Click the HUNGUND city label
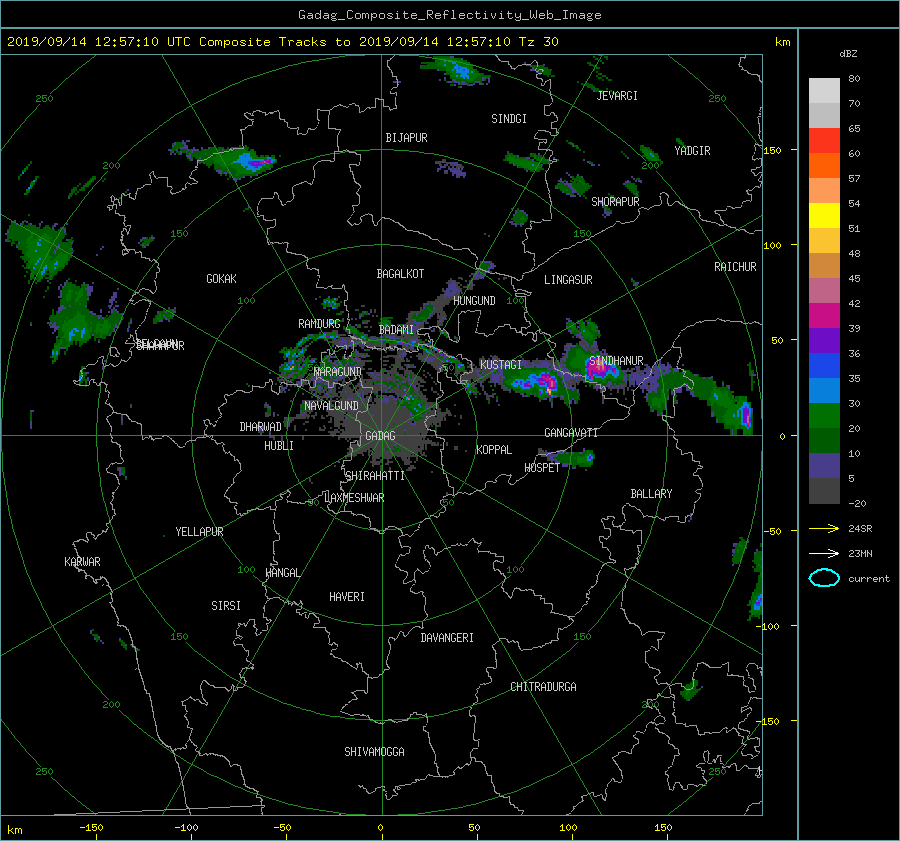The image size is (900, 841). [474, 301]
